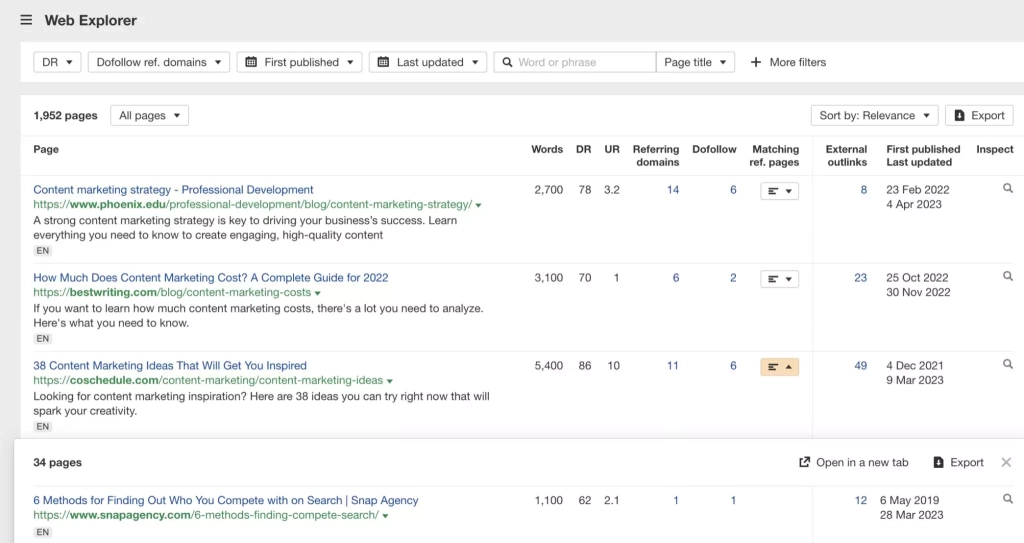
Task: Open URL dropdown arrow next to bestwriting.com link
Action: click(x=317, y=293)
